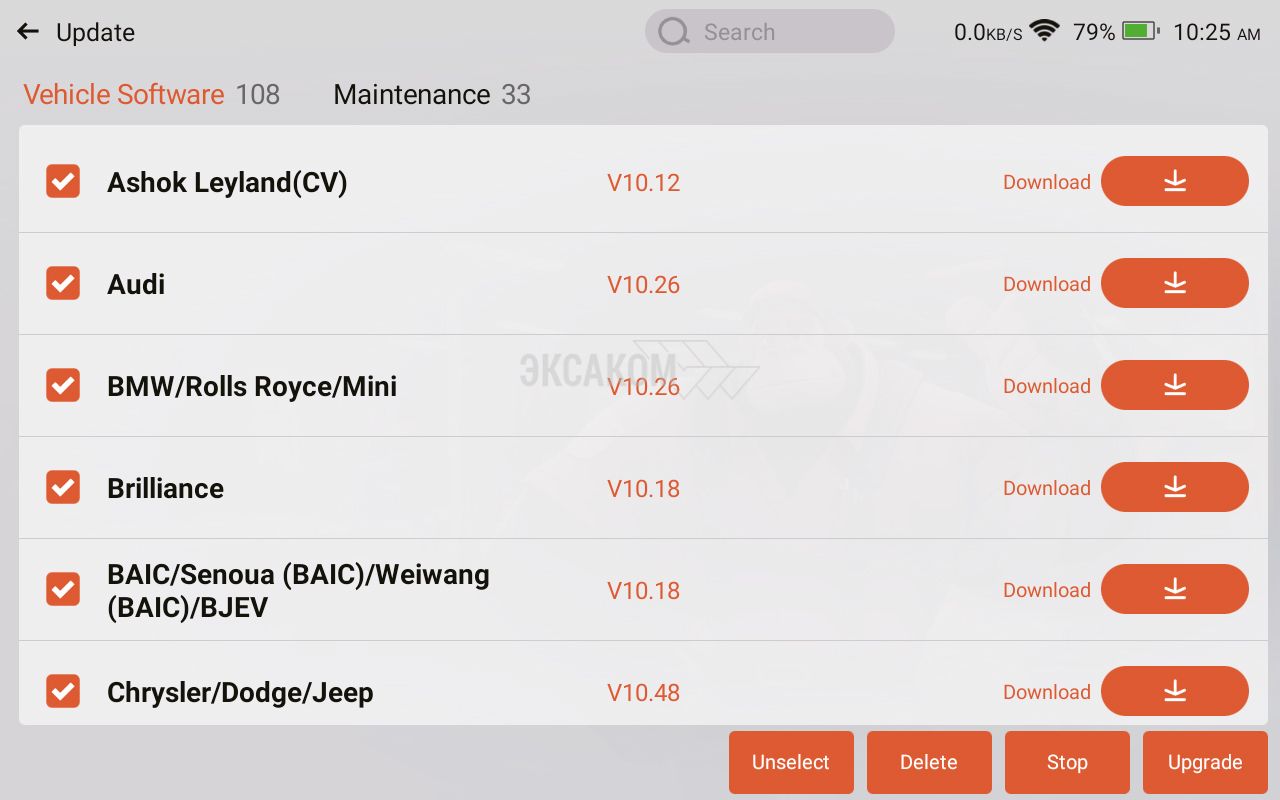
Task: Click the Delete button
Action: 929,762
